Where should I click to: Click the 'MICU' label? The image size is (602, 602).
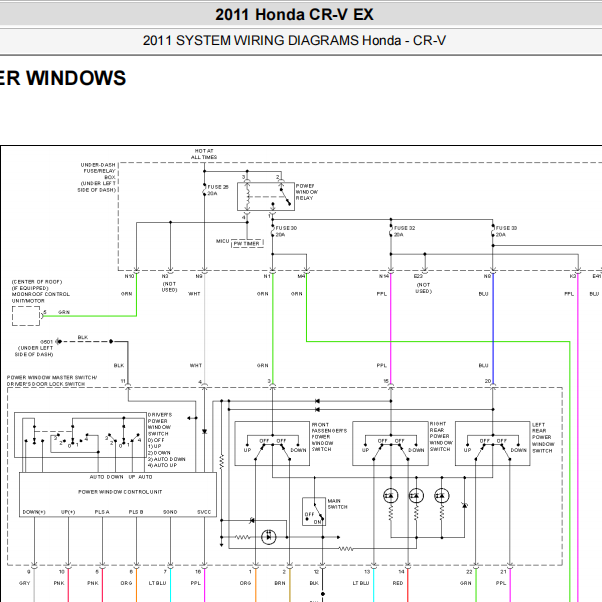pos(222,241)
